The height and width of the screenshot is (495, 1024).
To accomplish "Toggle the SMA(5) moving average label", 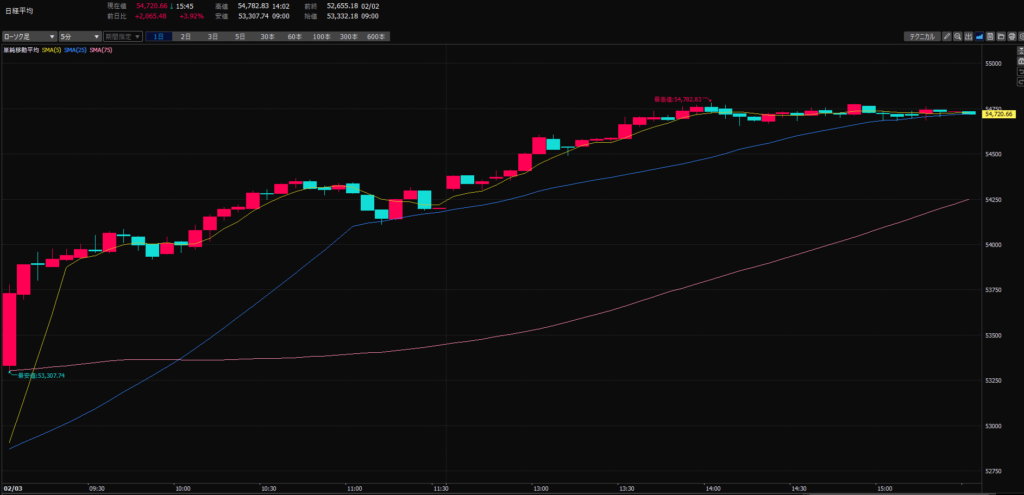I will coord(51,49).
